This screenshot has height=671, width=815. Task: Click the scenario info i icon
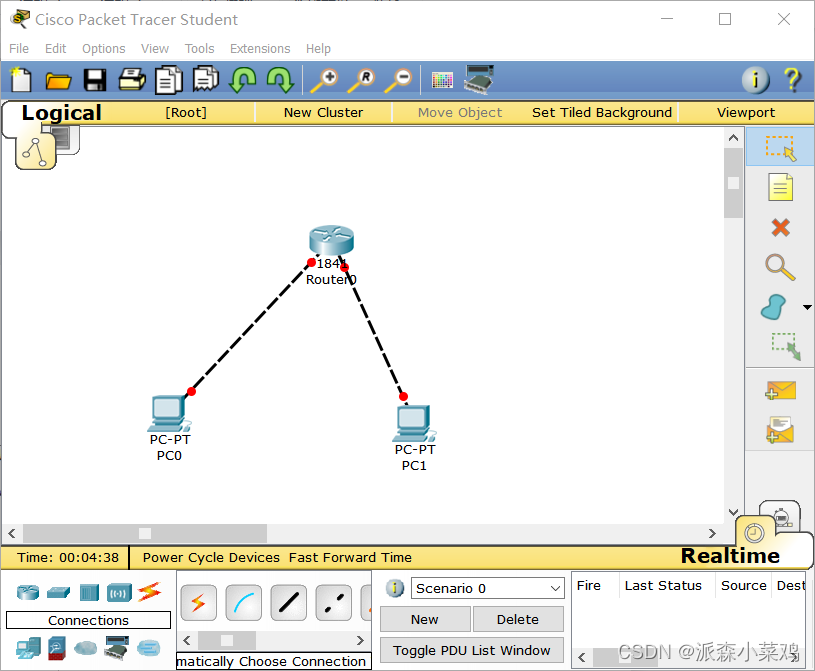click(395, 588)
